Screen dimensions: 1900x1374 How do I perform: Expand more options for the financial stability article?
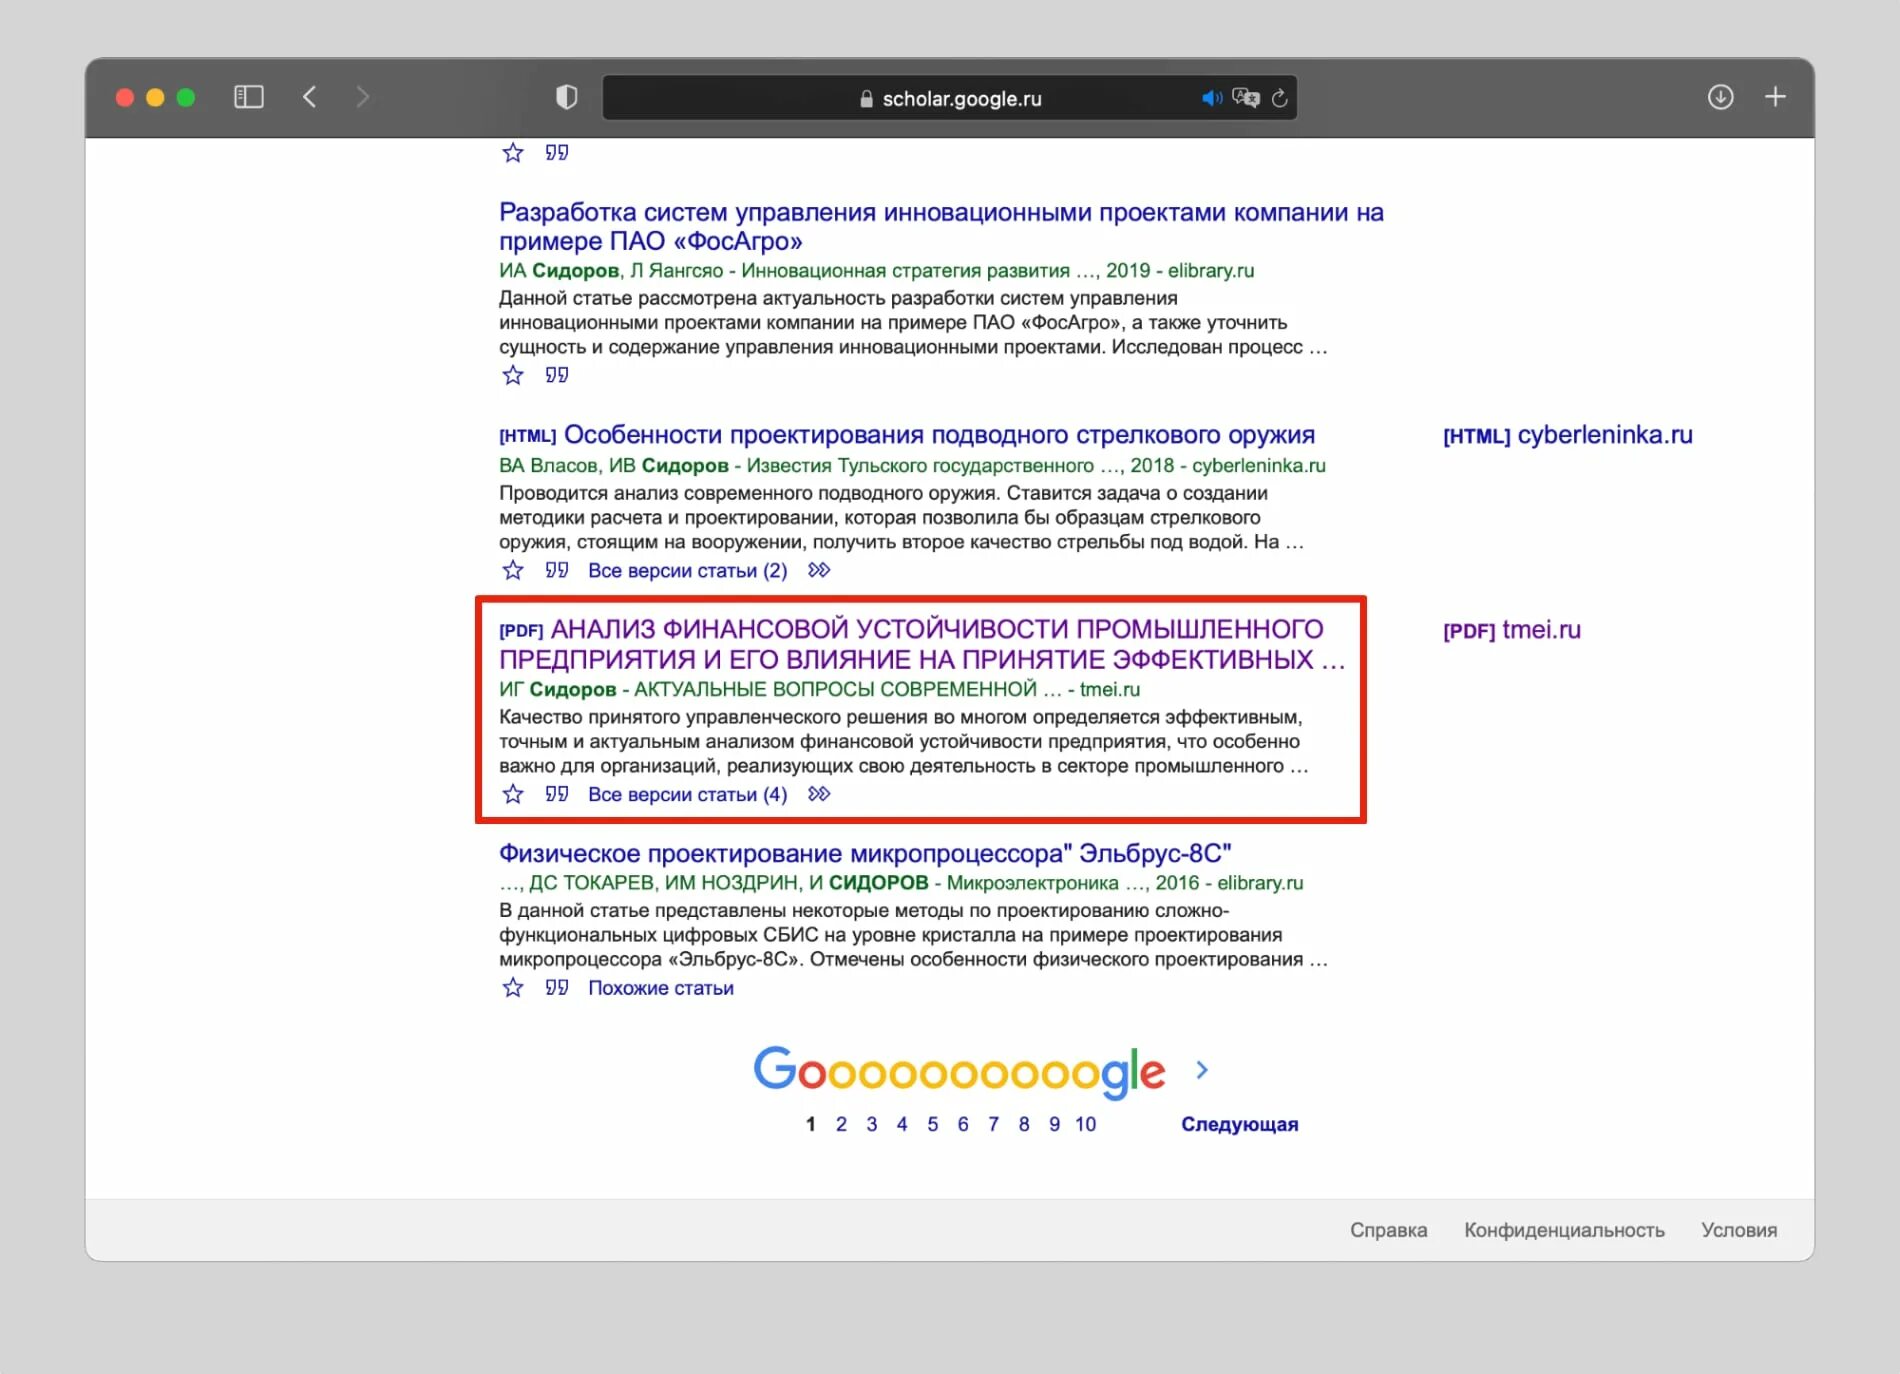coord(819,794)
